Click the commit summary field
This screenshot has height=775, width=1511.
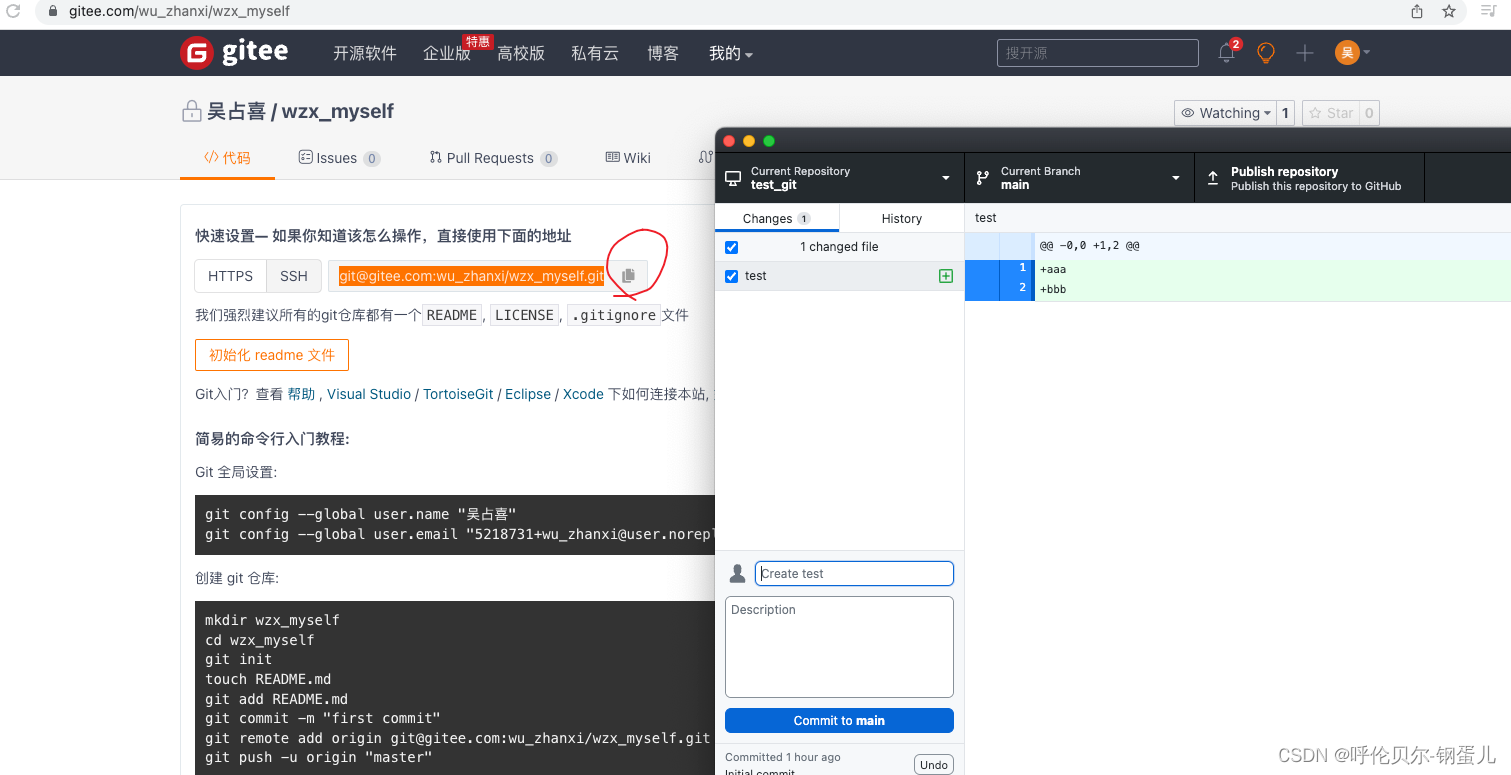[854, 573]
